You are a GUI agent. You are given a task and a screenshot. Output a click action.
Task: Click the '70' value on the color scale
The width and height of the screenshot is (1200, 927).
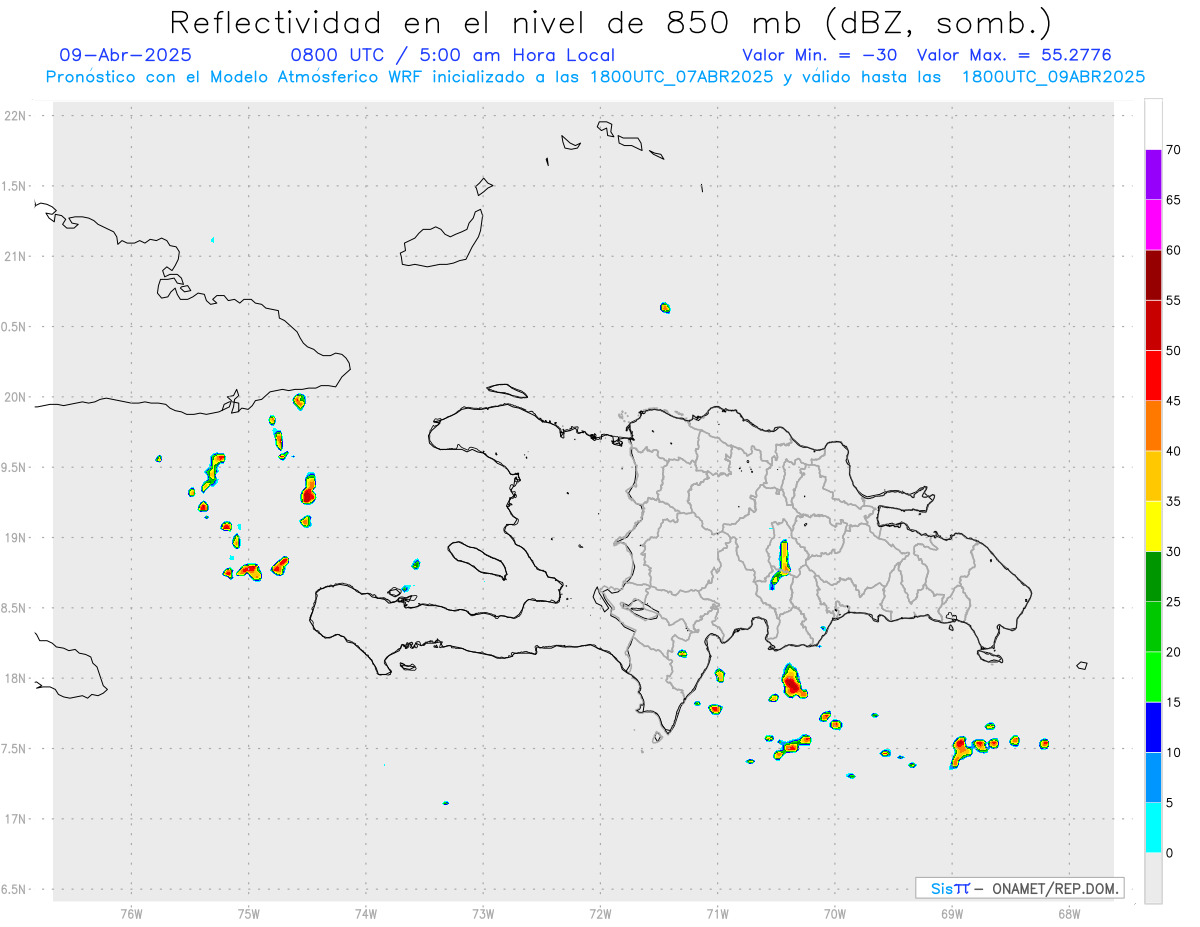[1173, 150]
